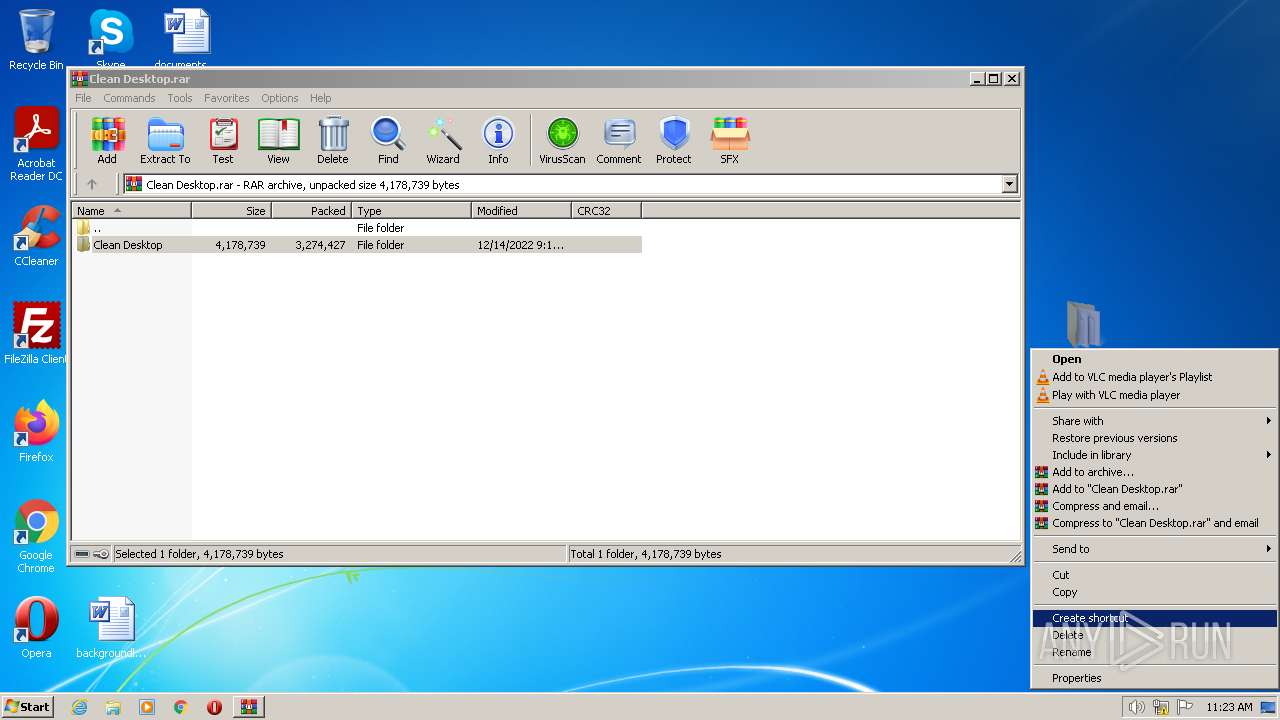Viewport: 1280px width, 720px height.
Task: Click the Extract To toolbar icon
Action: (165, 140)
